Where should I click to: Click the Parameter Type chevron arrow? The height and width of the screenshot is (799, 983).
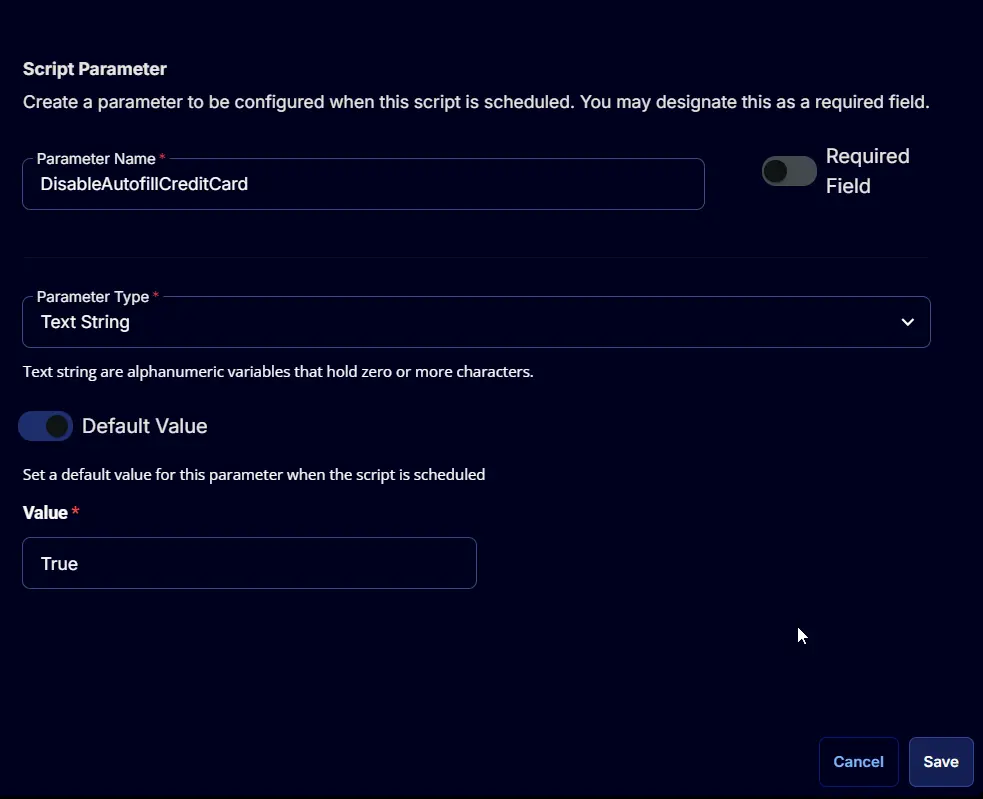click(907, 322)
